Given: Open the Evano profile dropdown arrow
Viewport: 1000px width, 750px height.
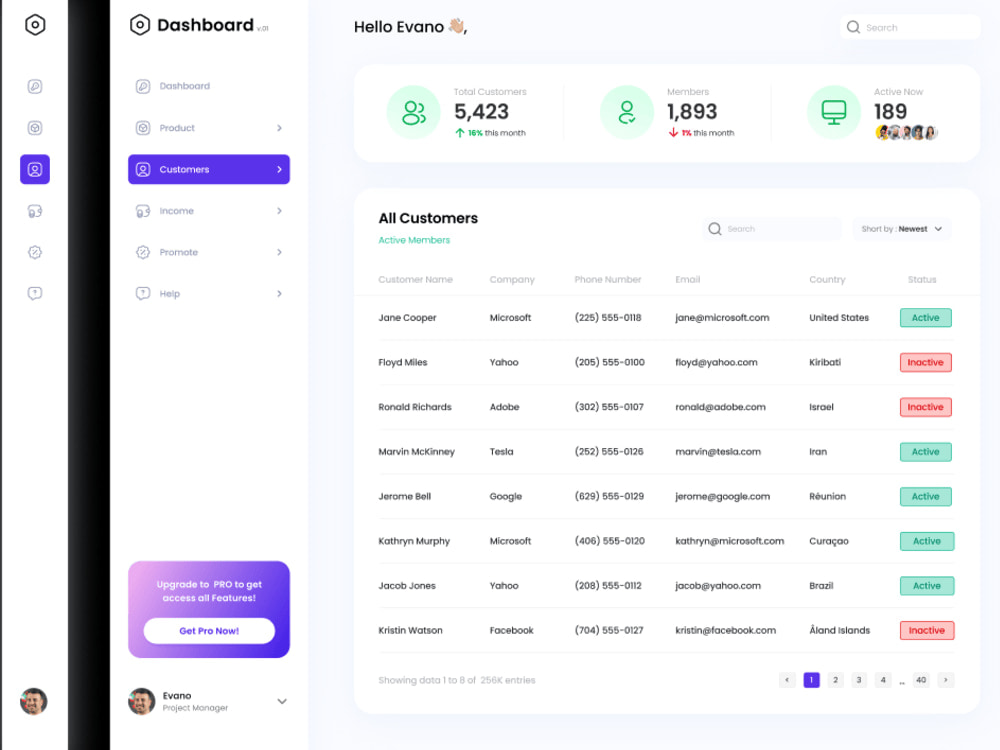Looking at the screenshot, I should point(282,702).
